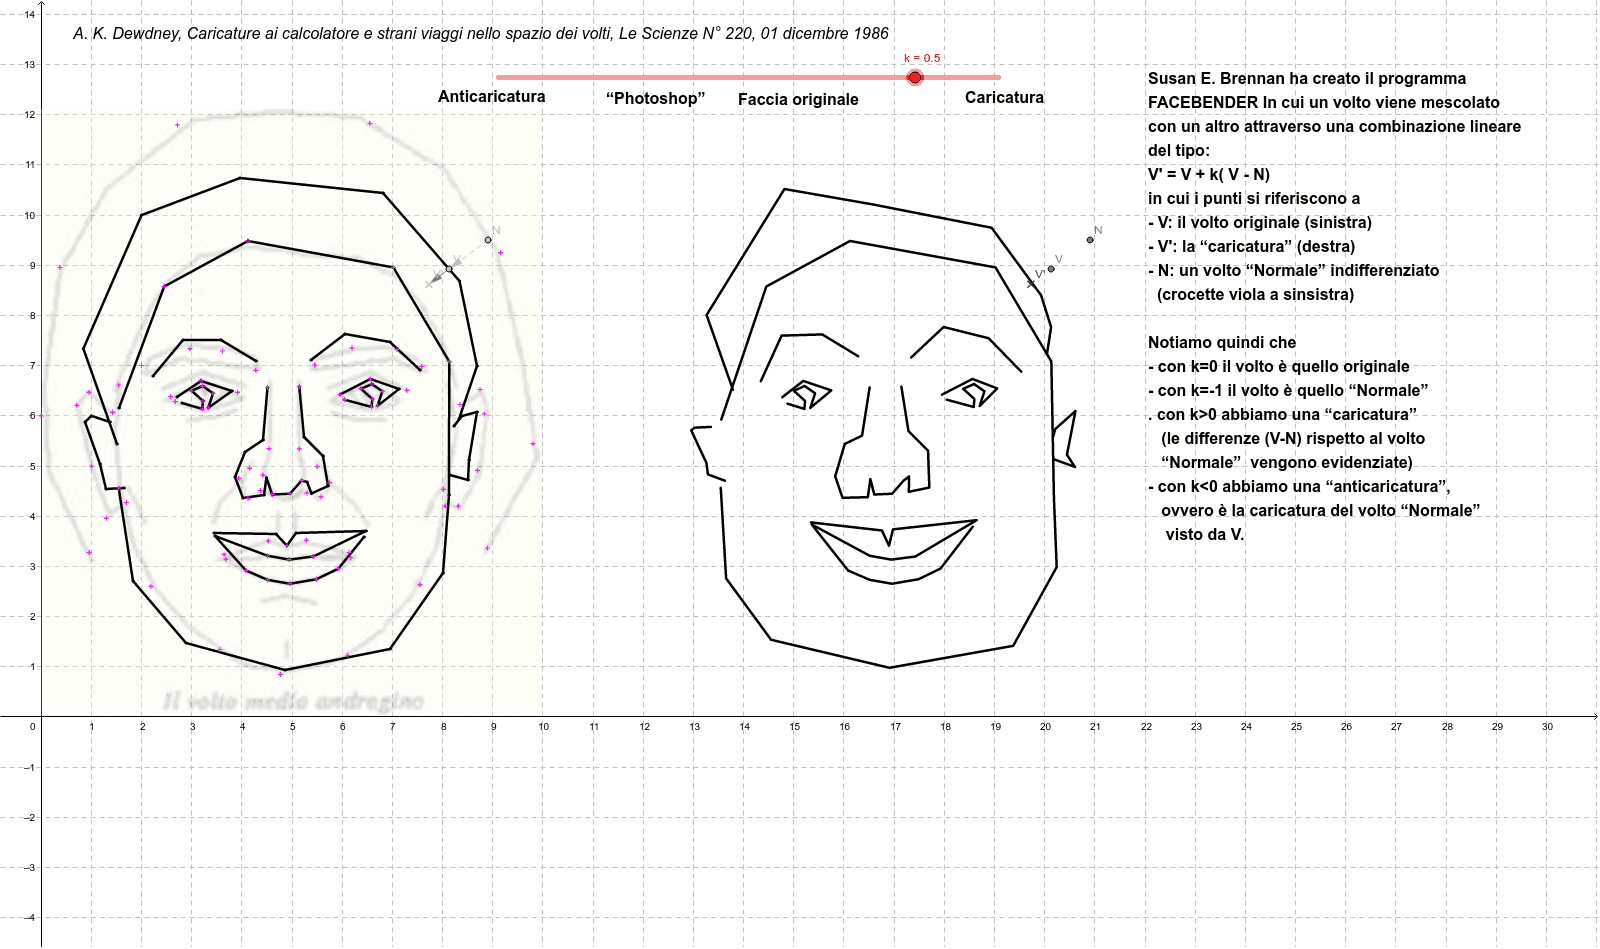The width and height of the screenshot is (1600, 949).
Task: Click the 'Notiamo quindi che' heading
Action: [x=1222, y=342]
